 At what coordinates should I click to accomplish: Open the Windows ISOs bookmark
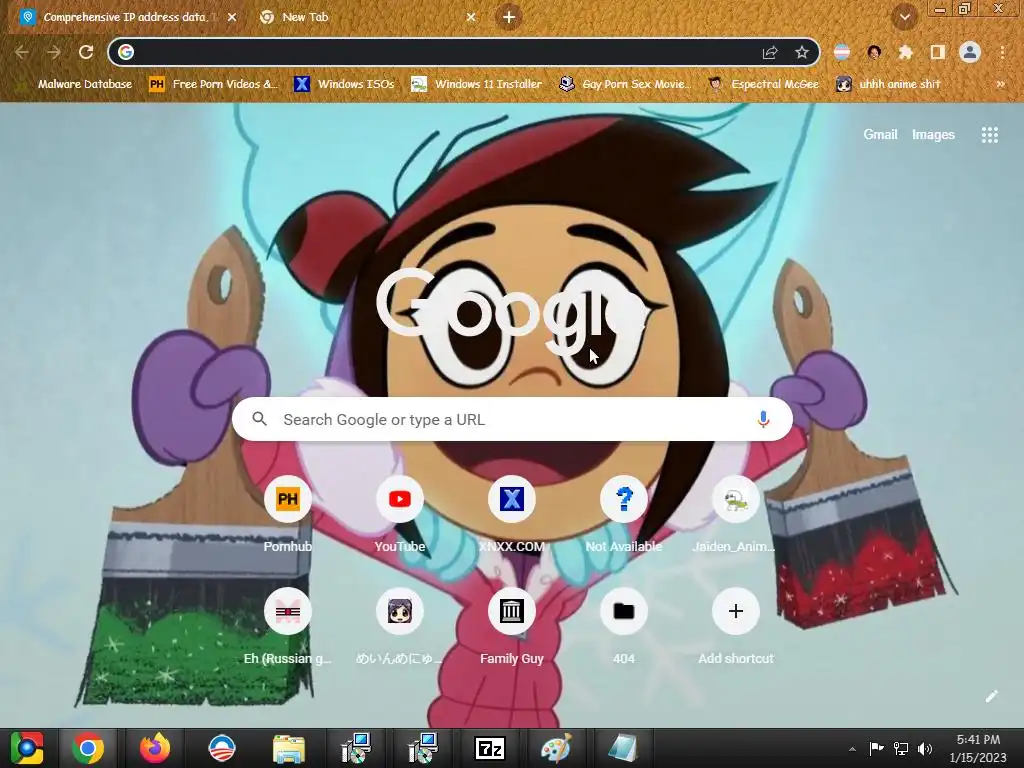(344, 84)
